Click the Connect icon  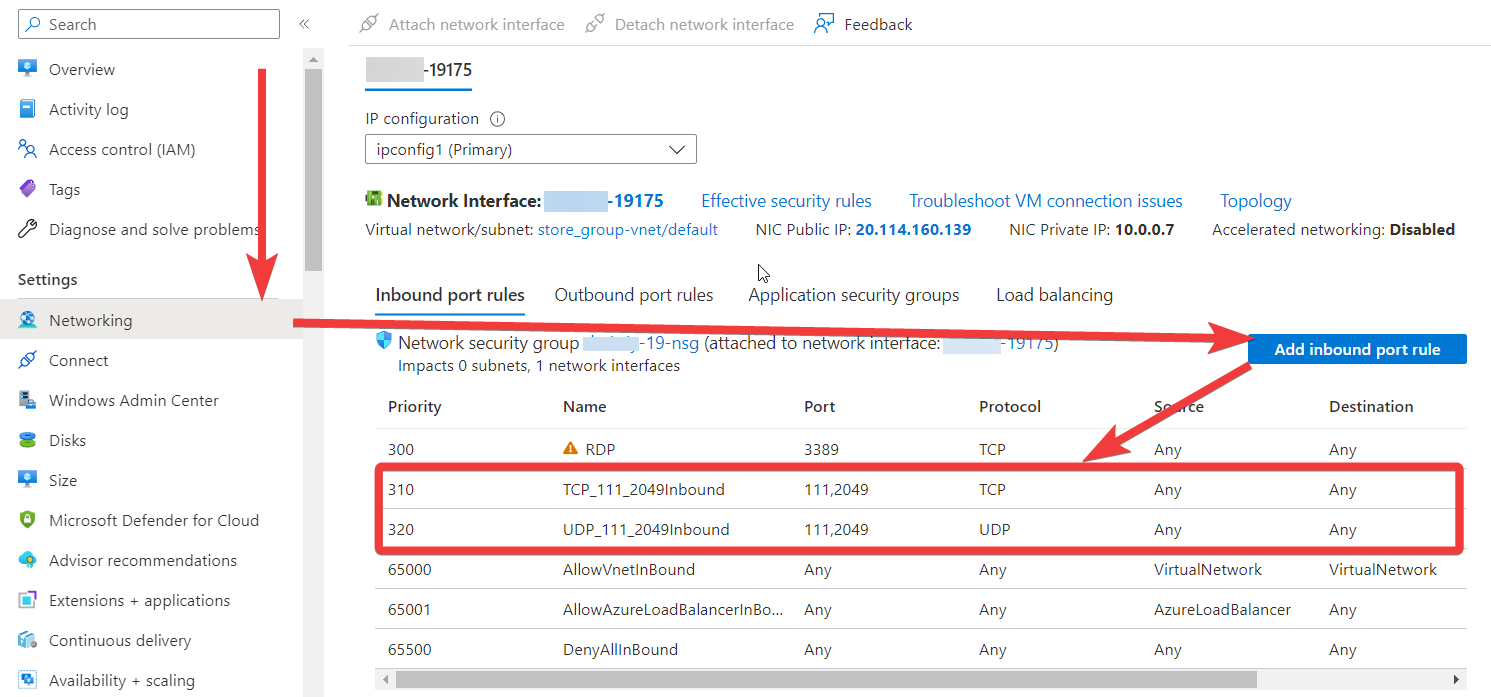tap(28, 360)
